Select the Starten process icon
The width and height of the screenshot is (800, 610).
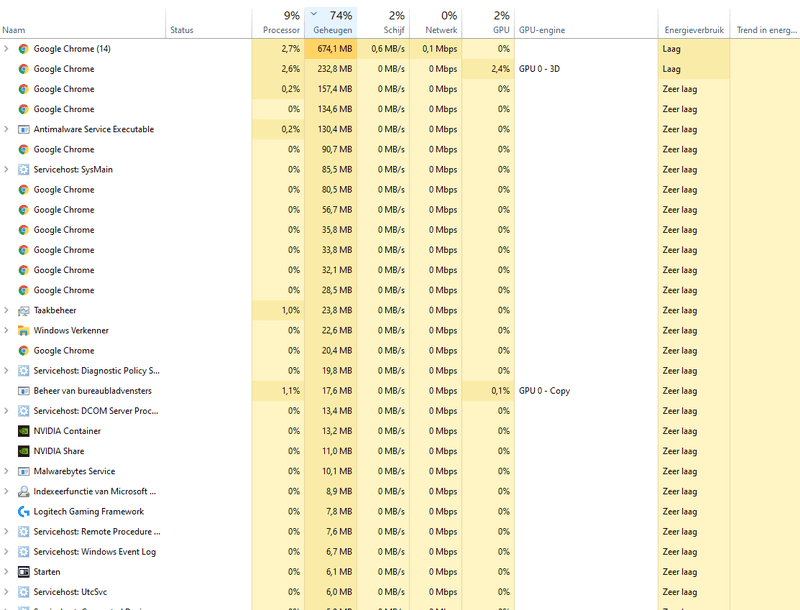click(x=23, y=572)
